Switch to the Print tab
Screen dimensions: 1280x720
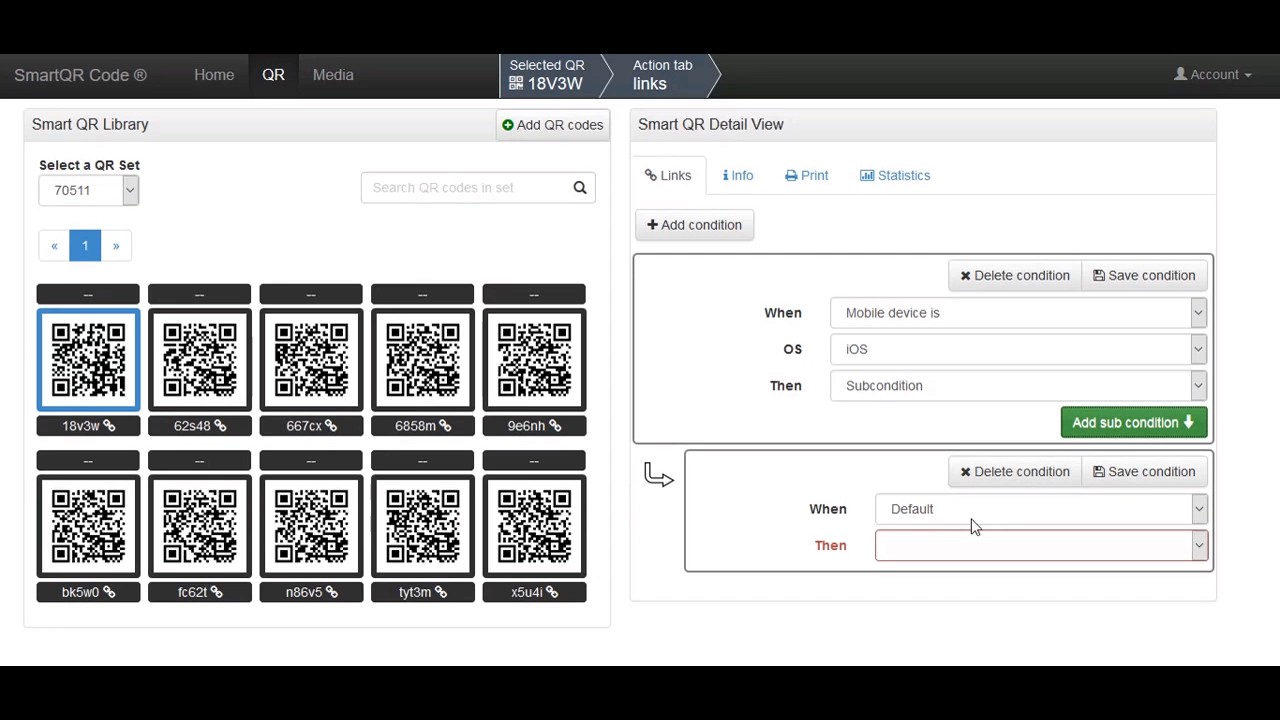[x=807, y=175]
